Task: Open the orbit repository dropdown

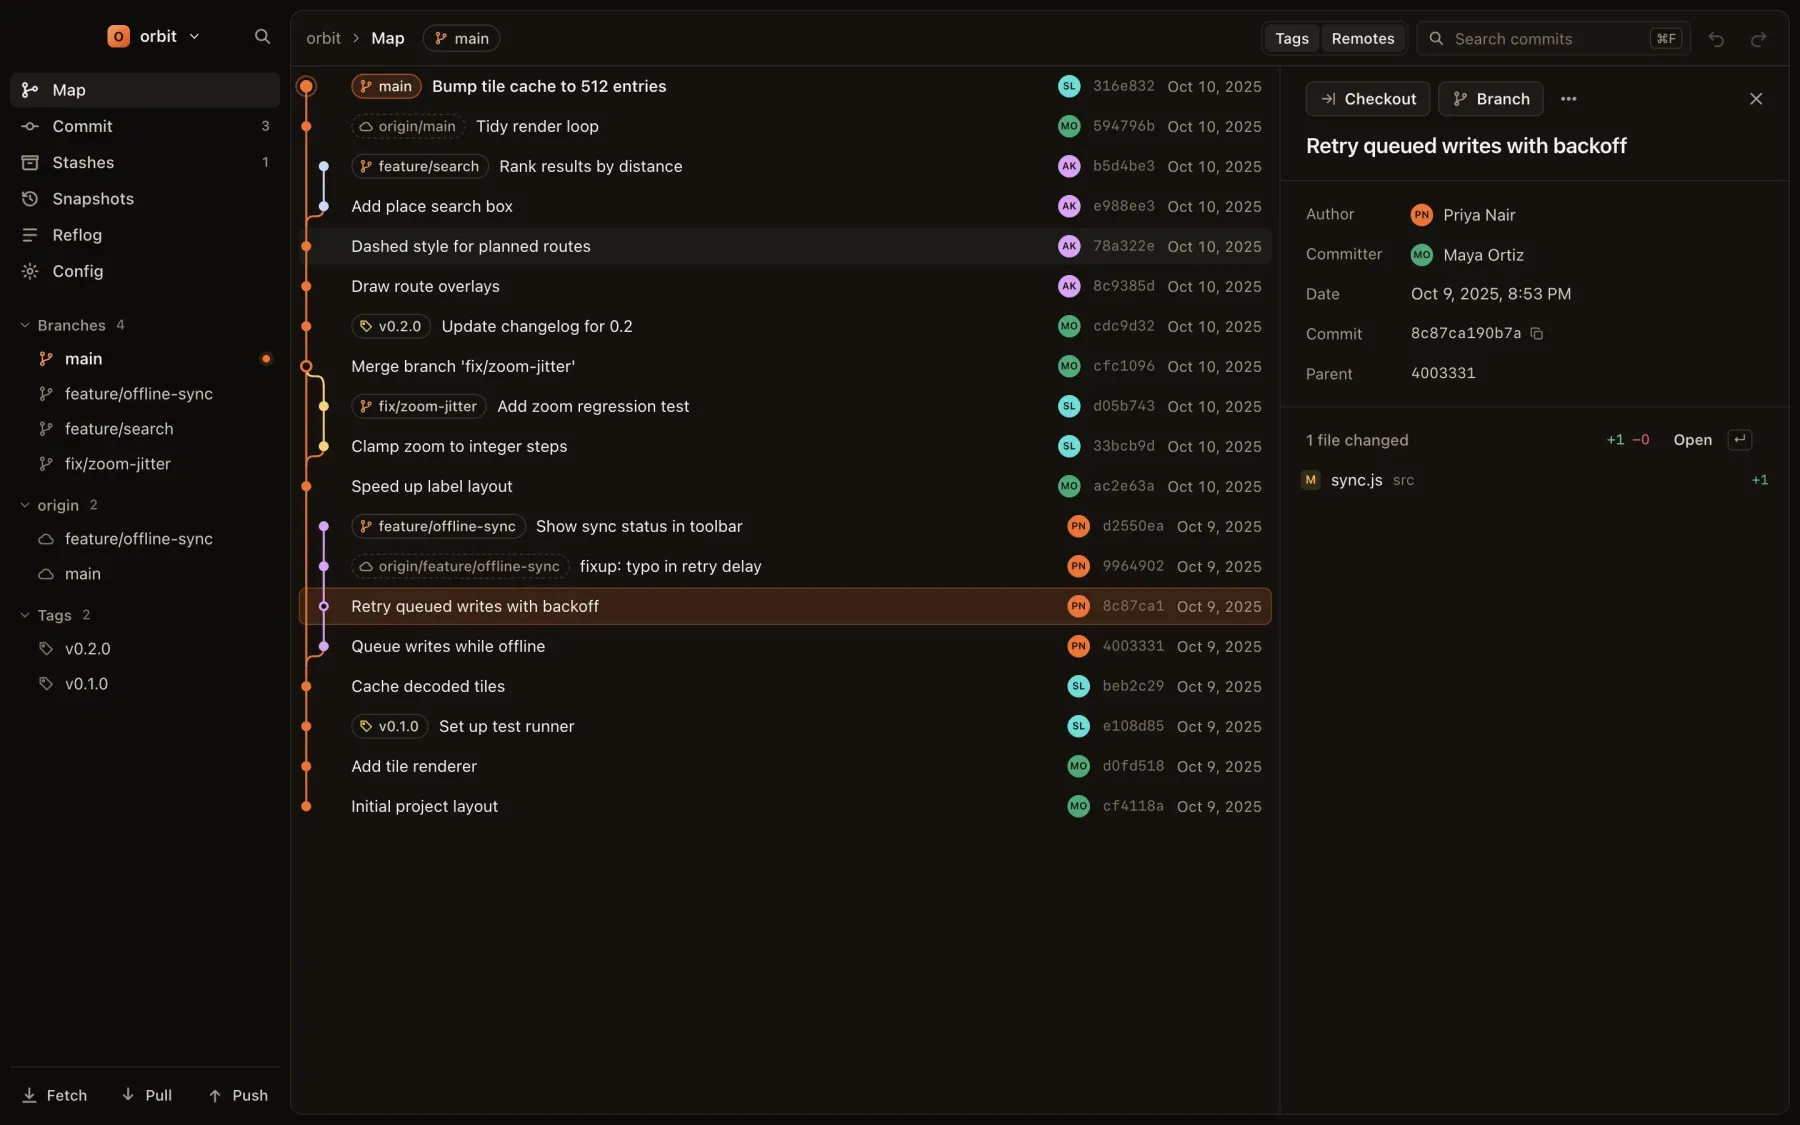Action: (x=155, y=37)
